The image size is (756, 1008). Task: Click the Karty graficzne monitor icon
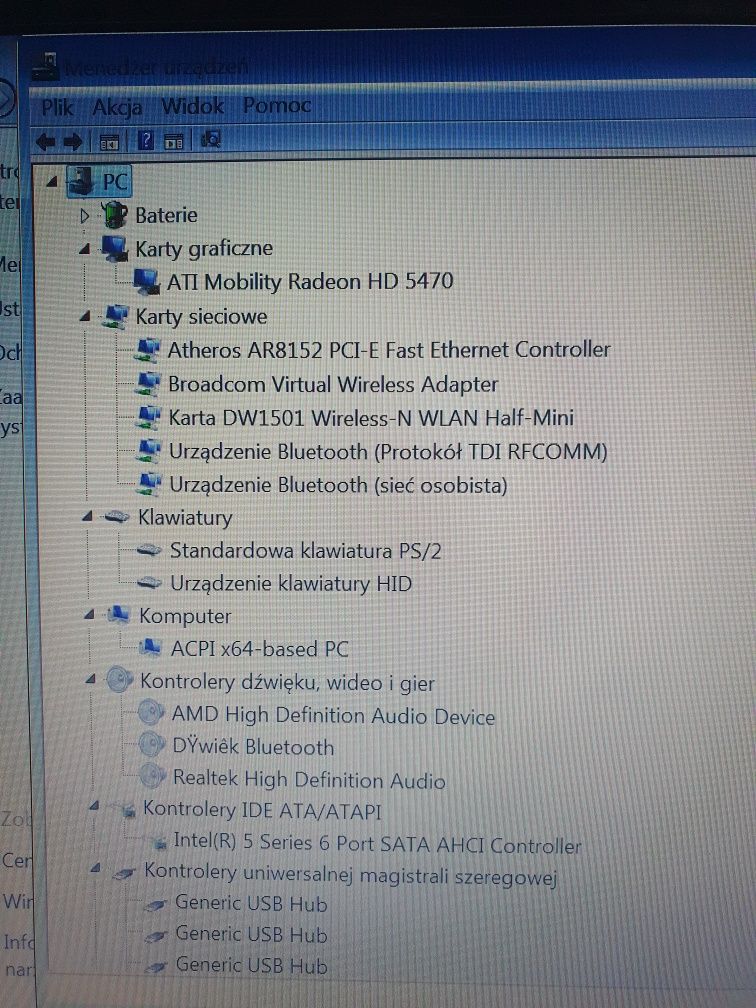[114, 249]
